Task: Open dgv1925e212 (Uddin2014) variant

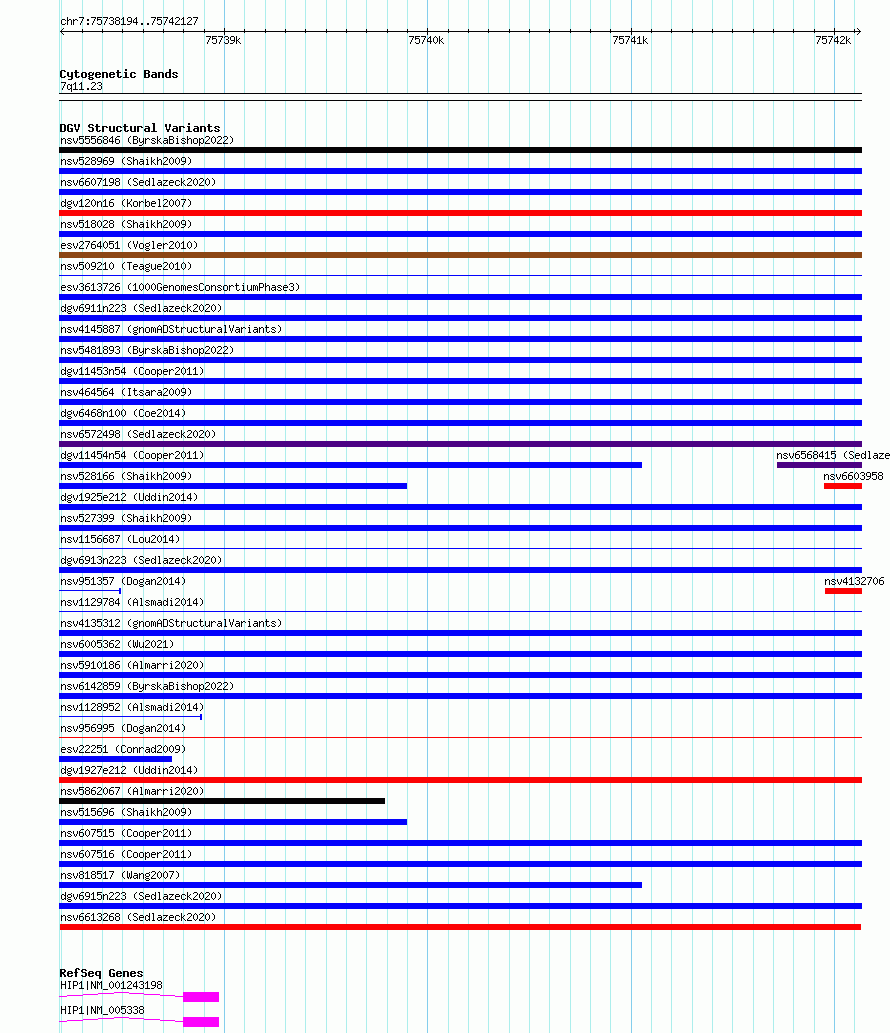Action: coord(129,499)
